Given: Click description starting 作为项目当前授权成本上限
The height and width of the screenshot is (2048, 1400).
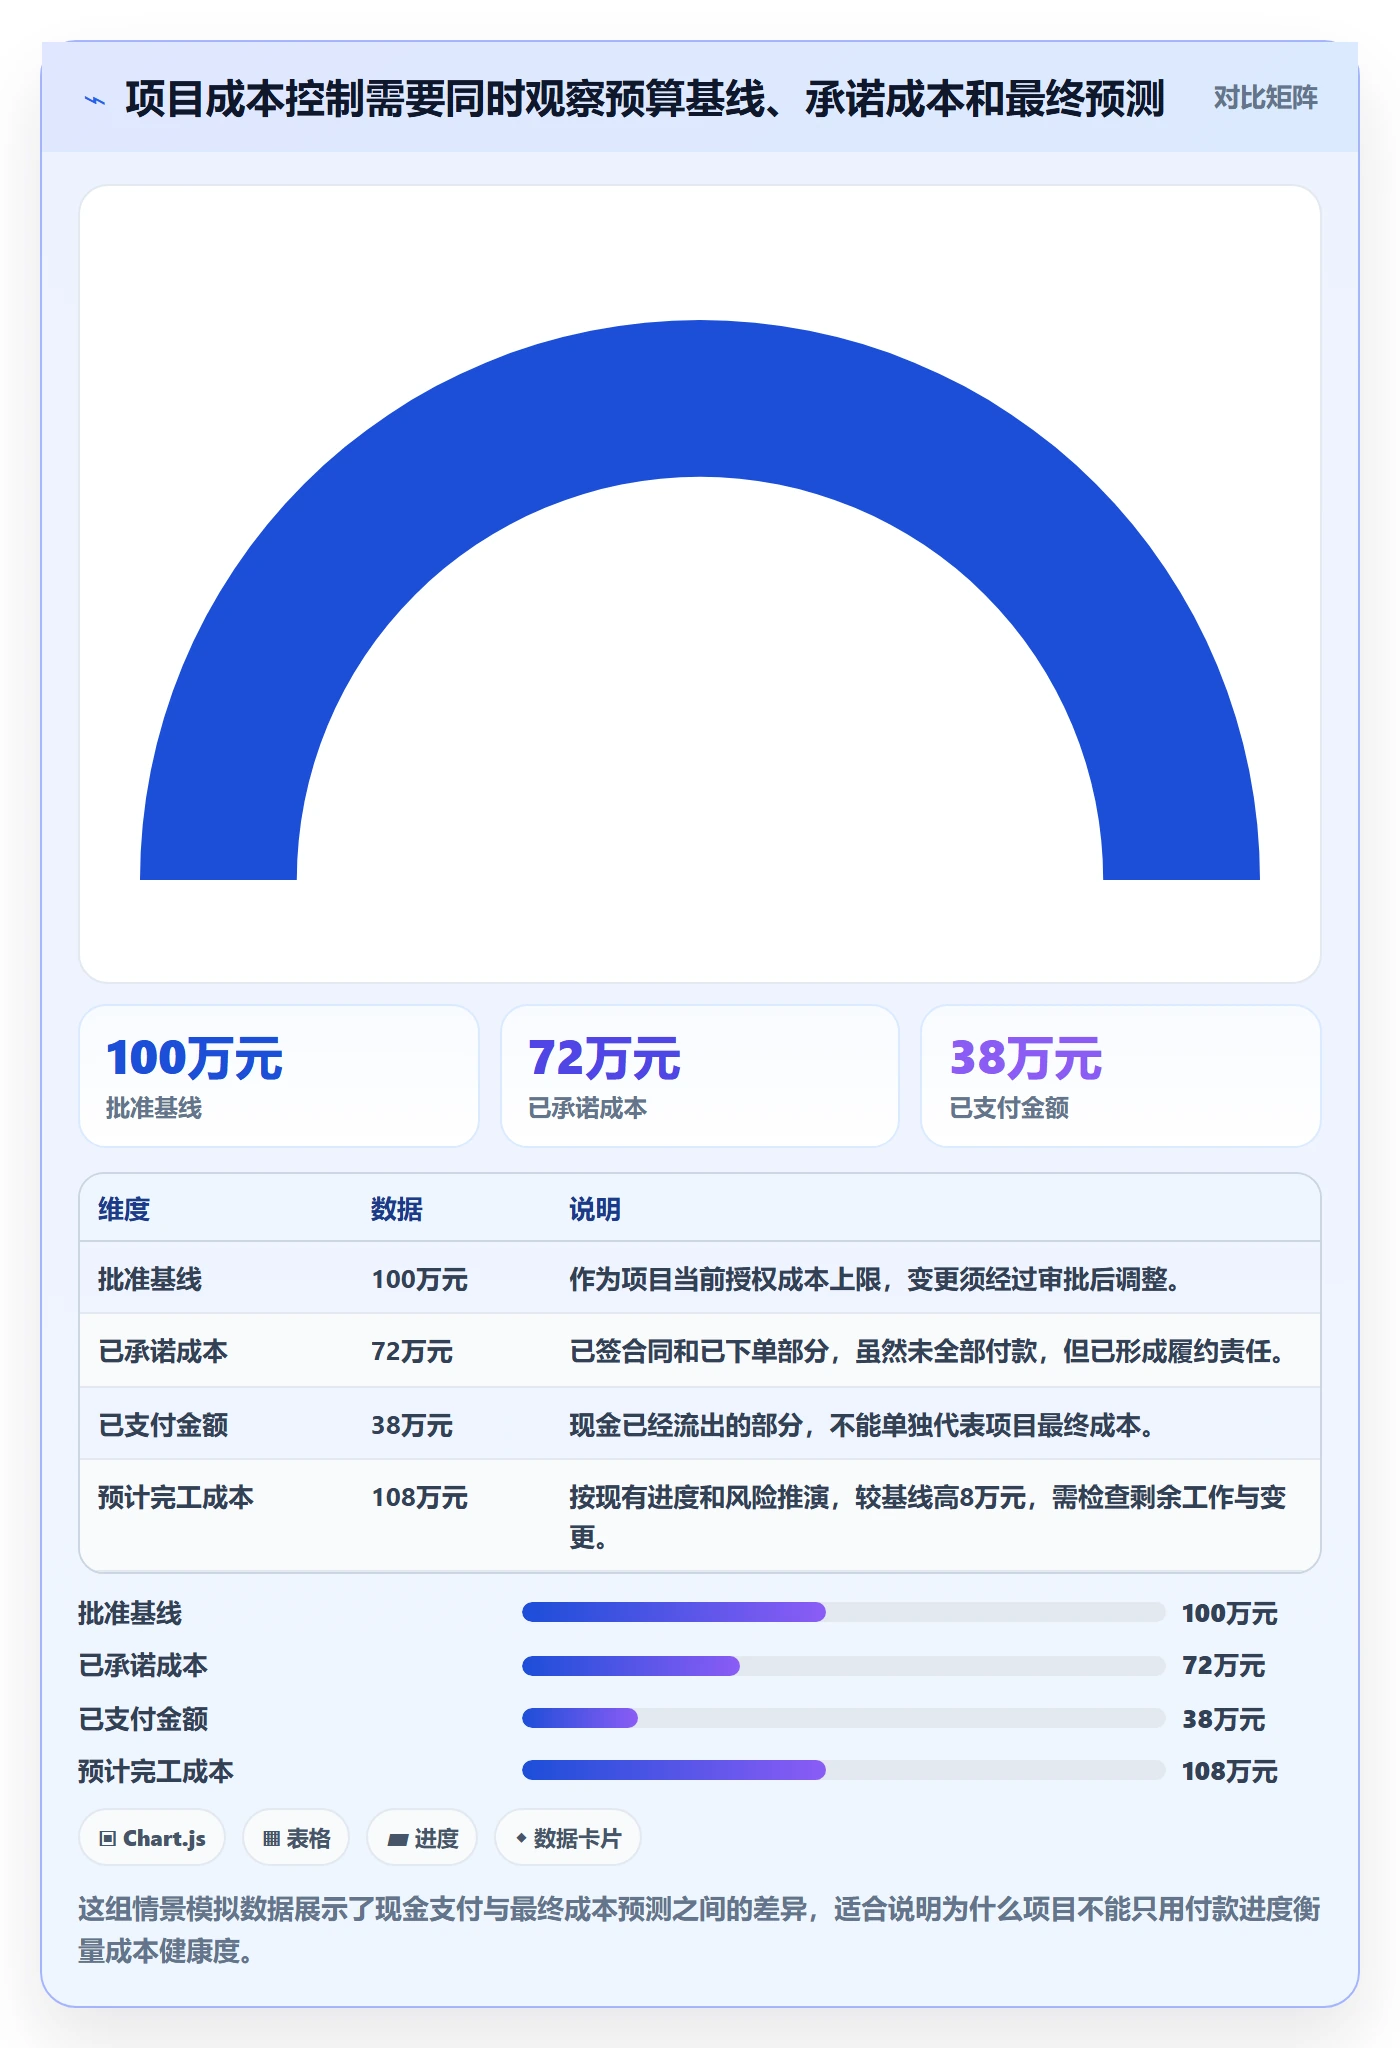Looking at the screenshot, I should click(875, 1279).
